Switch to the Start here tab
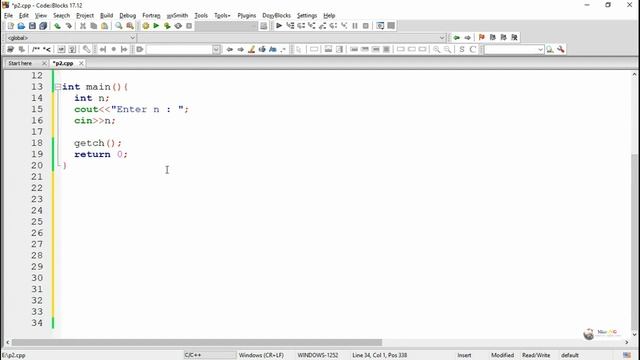This screenshot has height=360, width=640. [x=20, y=63]
